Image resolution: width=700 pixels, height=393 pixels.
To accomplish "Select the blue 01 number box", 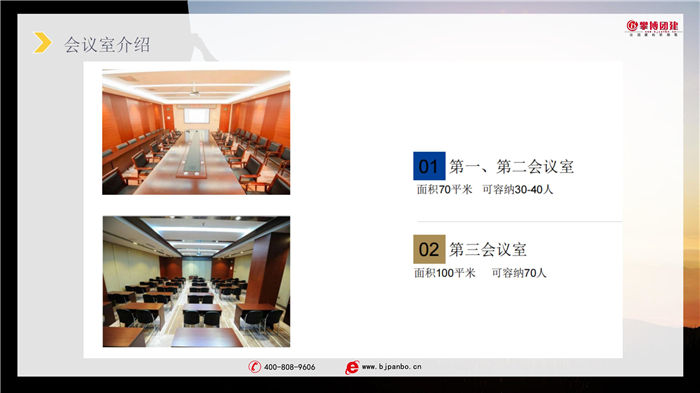I will coord(429,166).
